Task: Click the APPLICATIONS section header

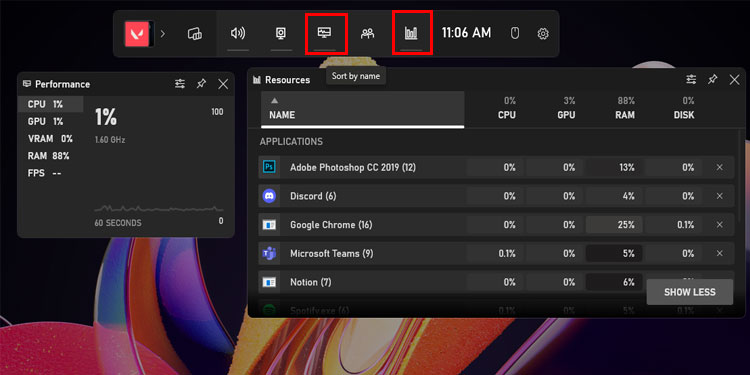Action: pyautogui.click(x=291, y=142)
